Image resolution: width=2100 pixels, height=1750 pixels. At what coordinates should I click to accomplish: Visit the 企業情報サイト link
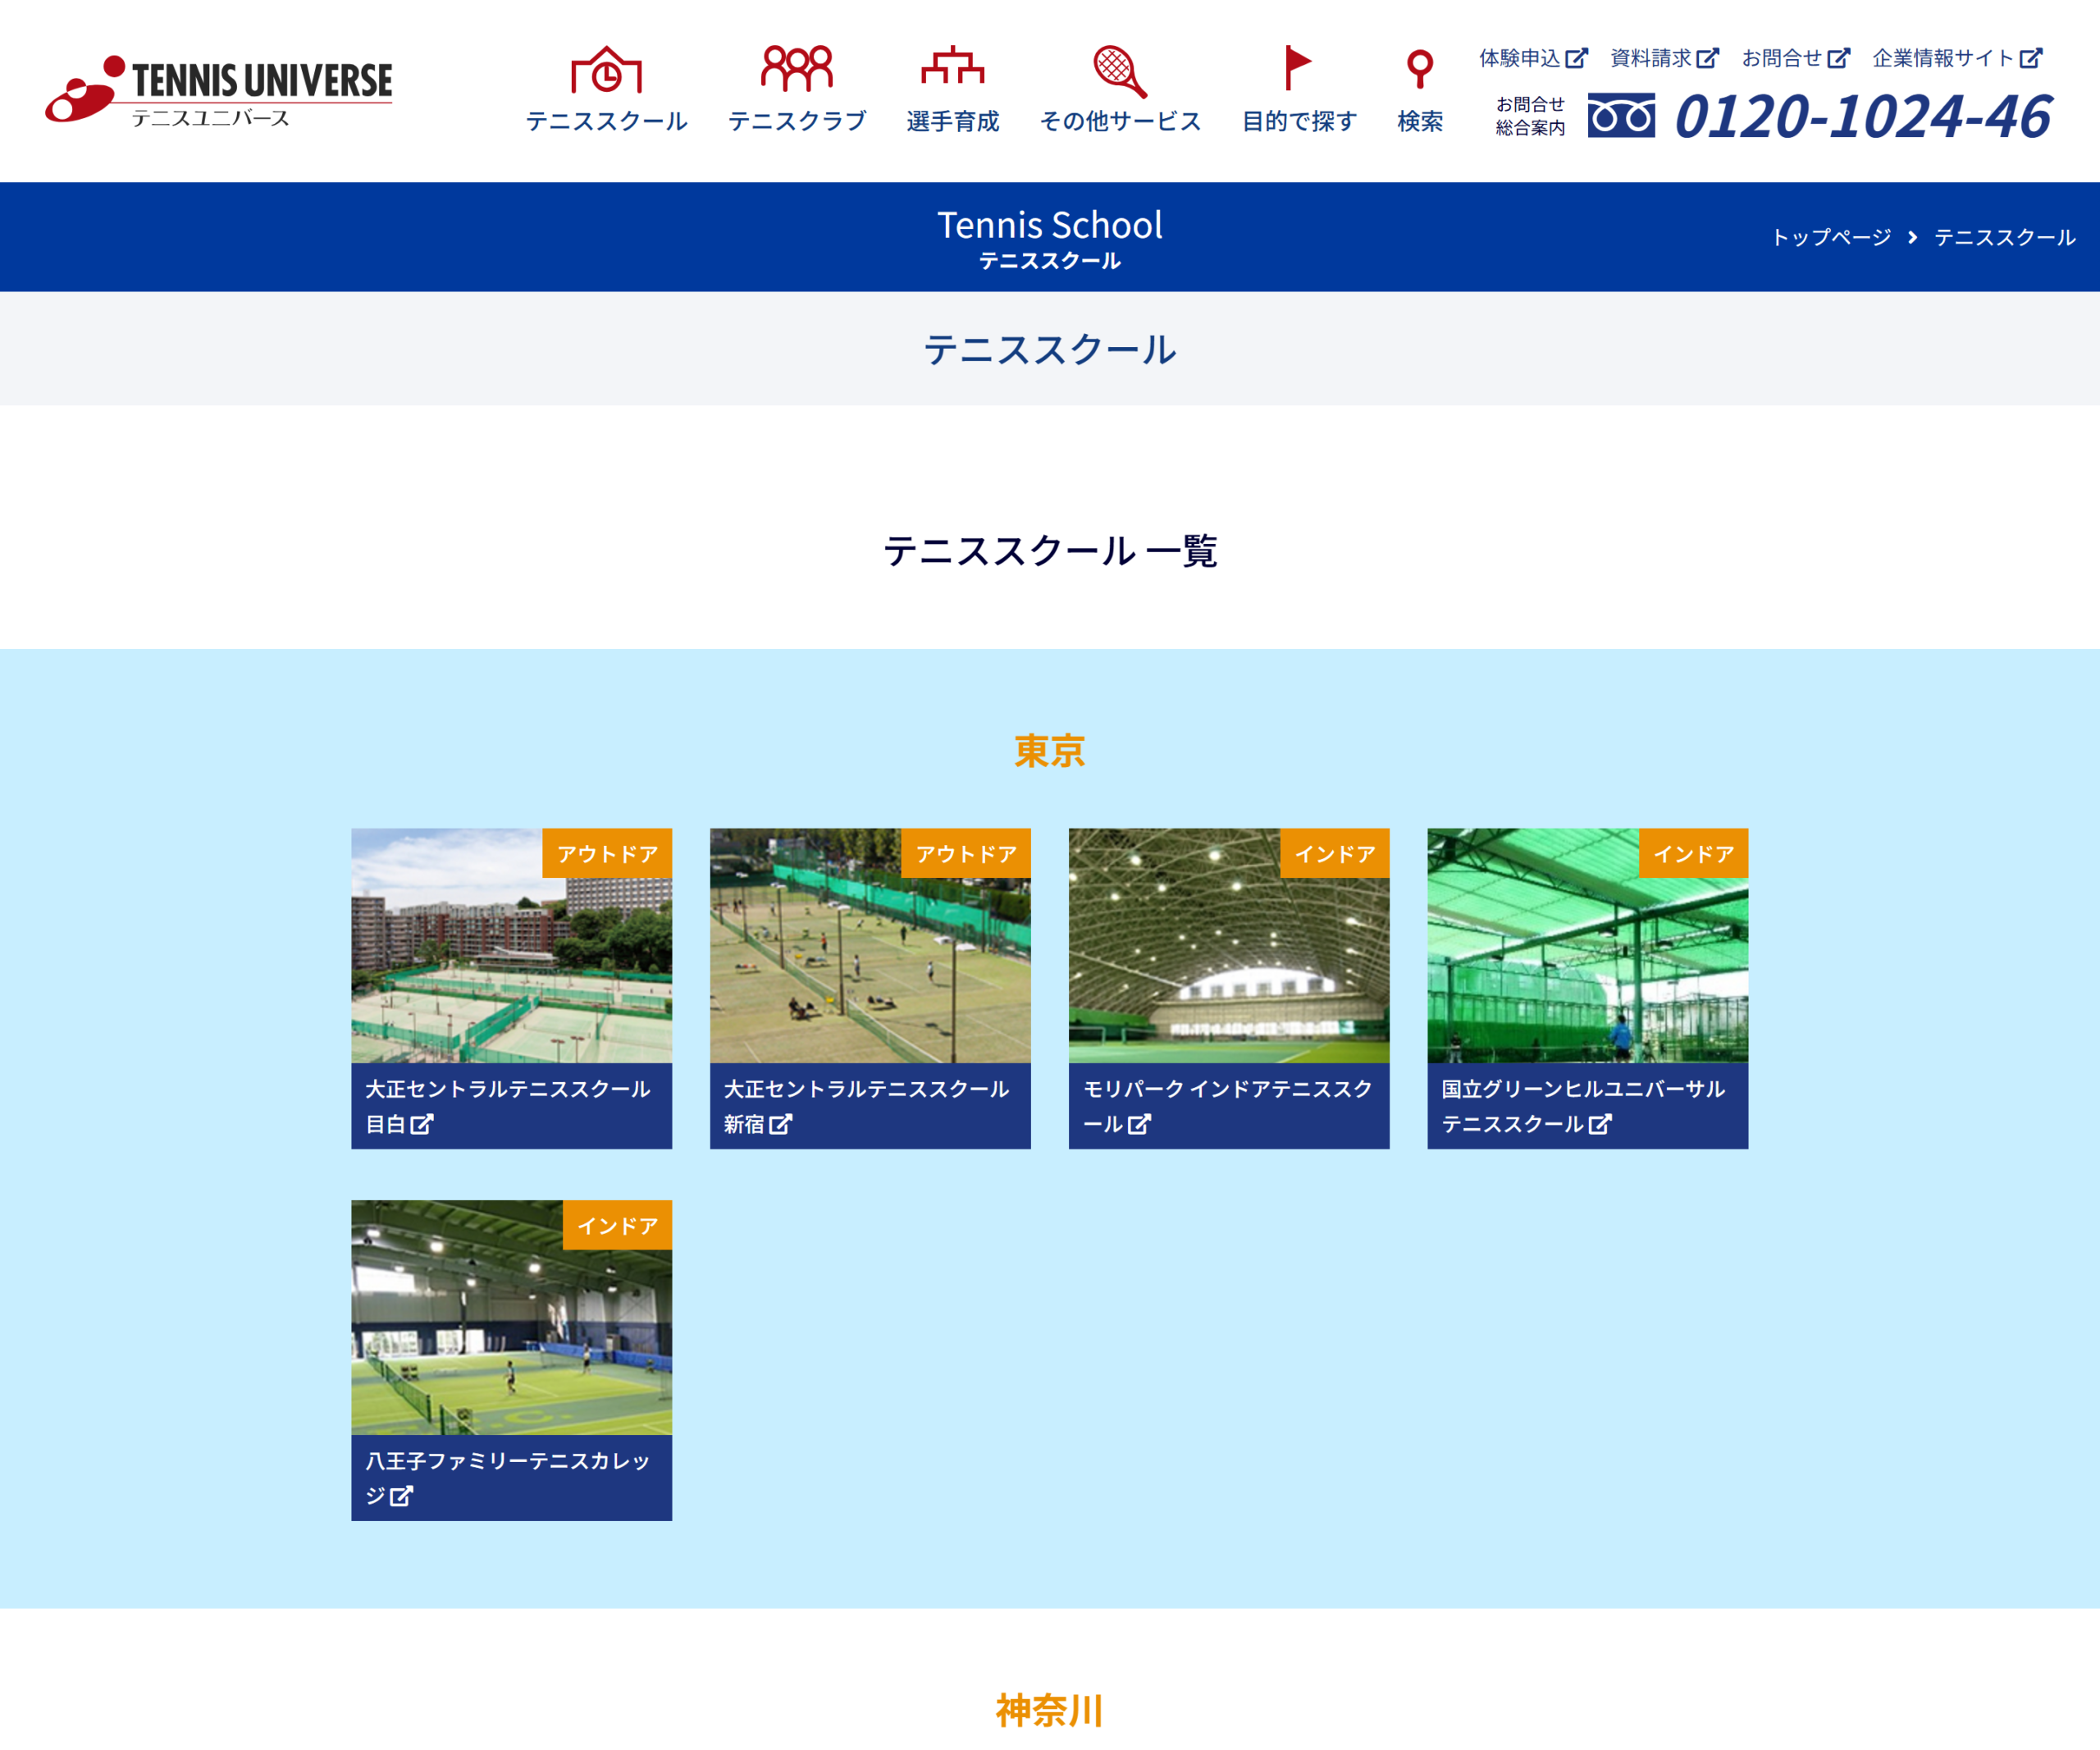click(x=1957, y=58)
